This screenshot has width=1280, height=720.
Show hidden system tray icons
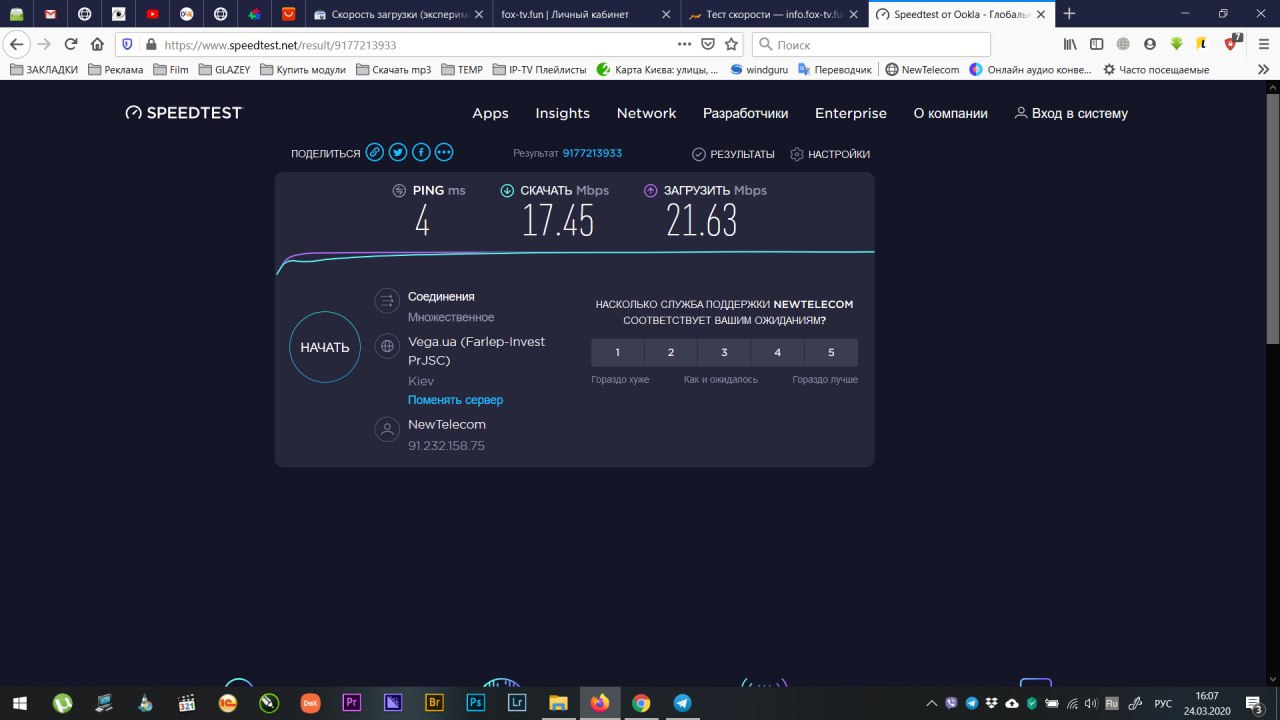point(932,703)
